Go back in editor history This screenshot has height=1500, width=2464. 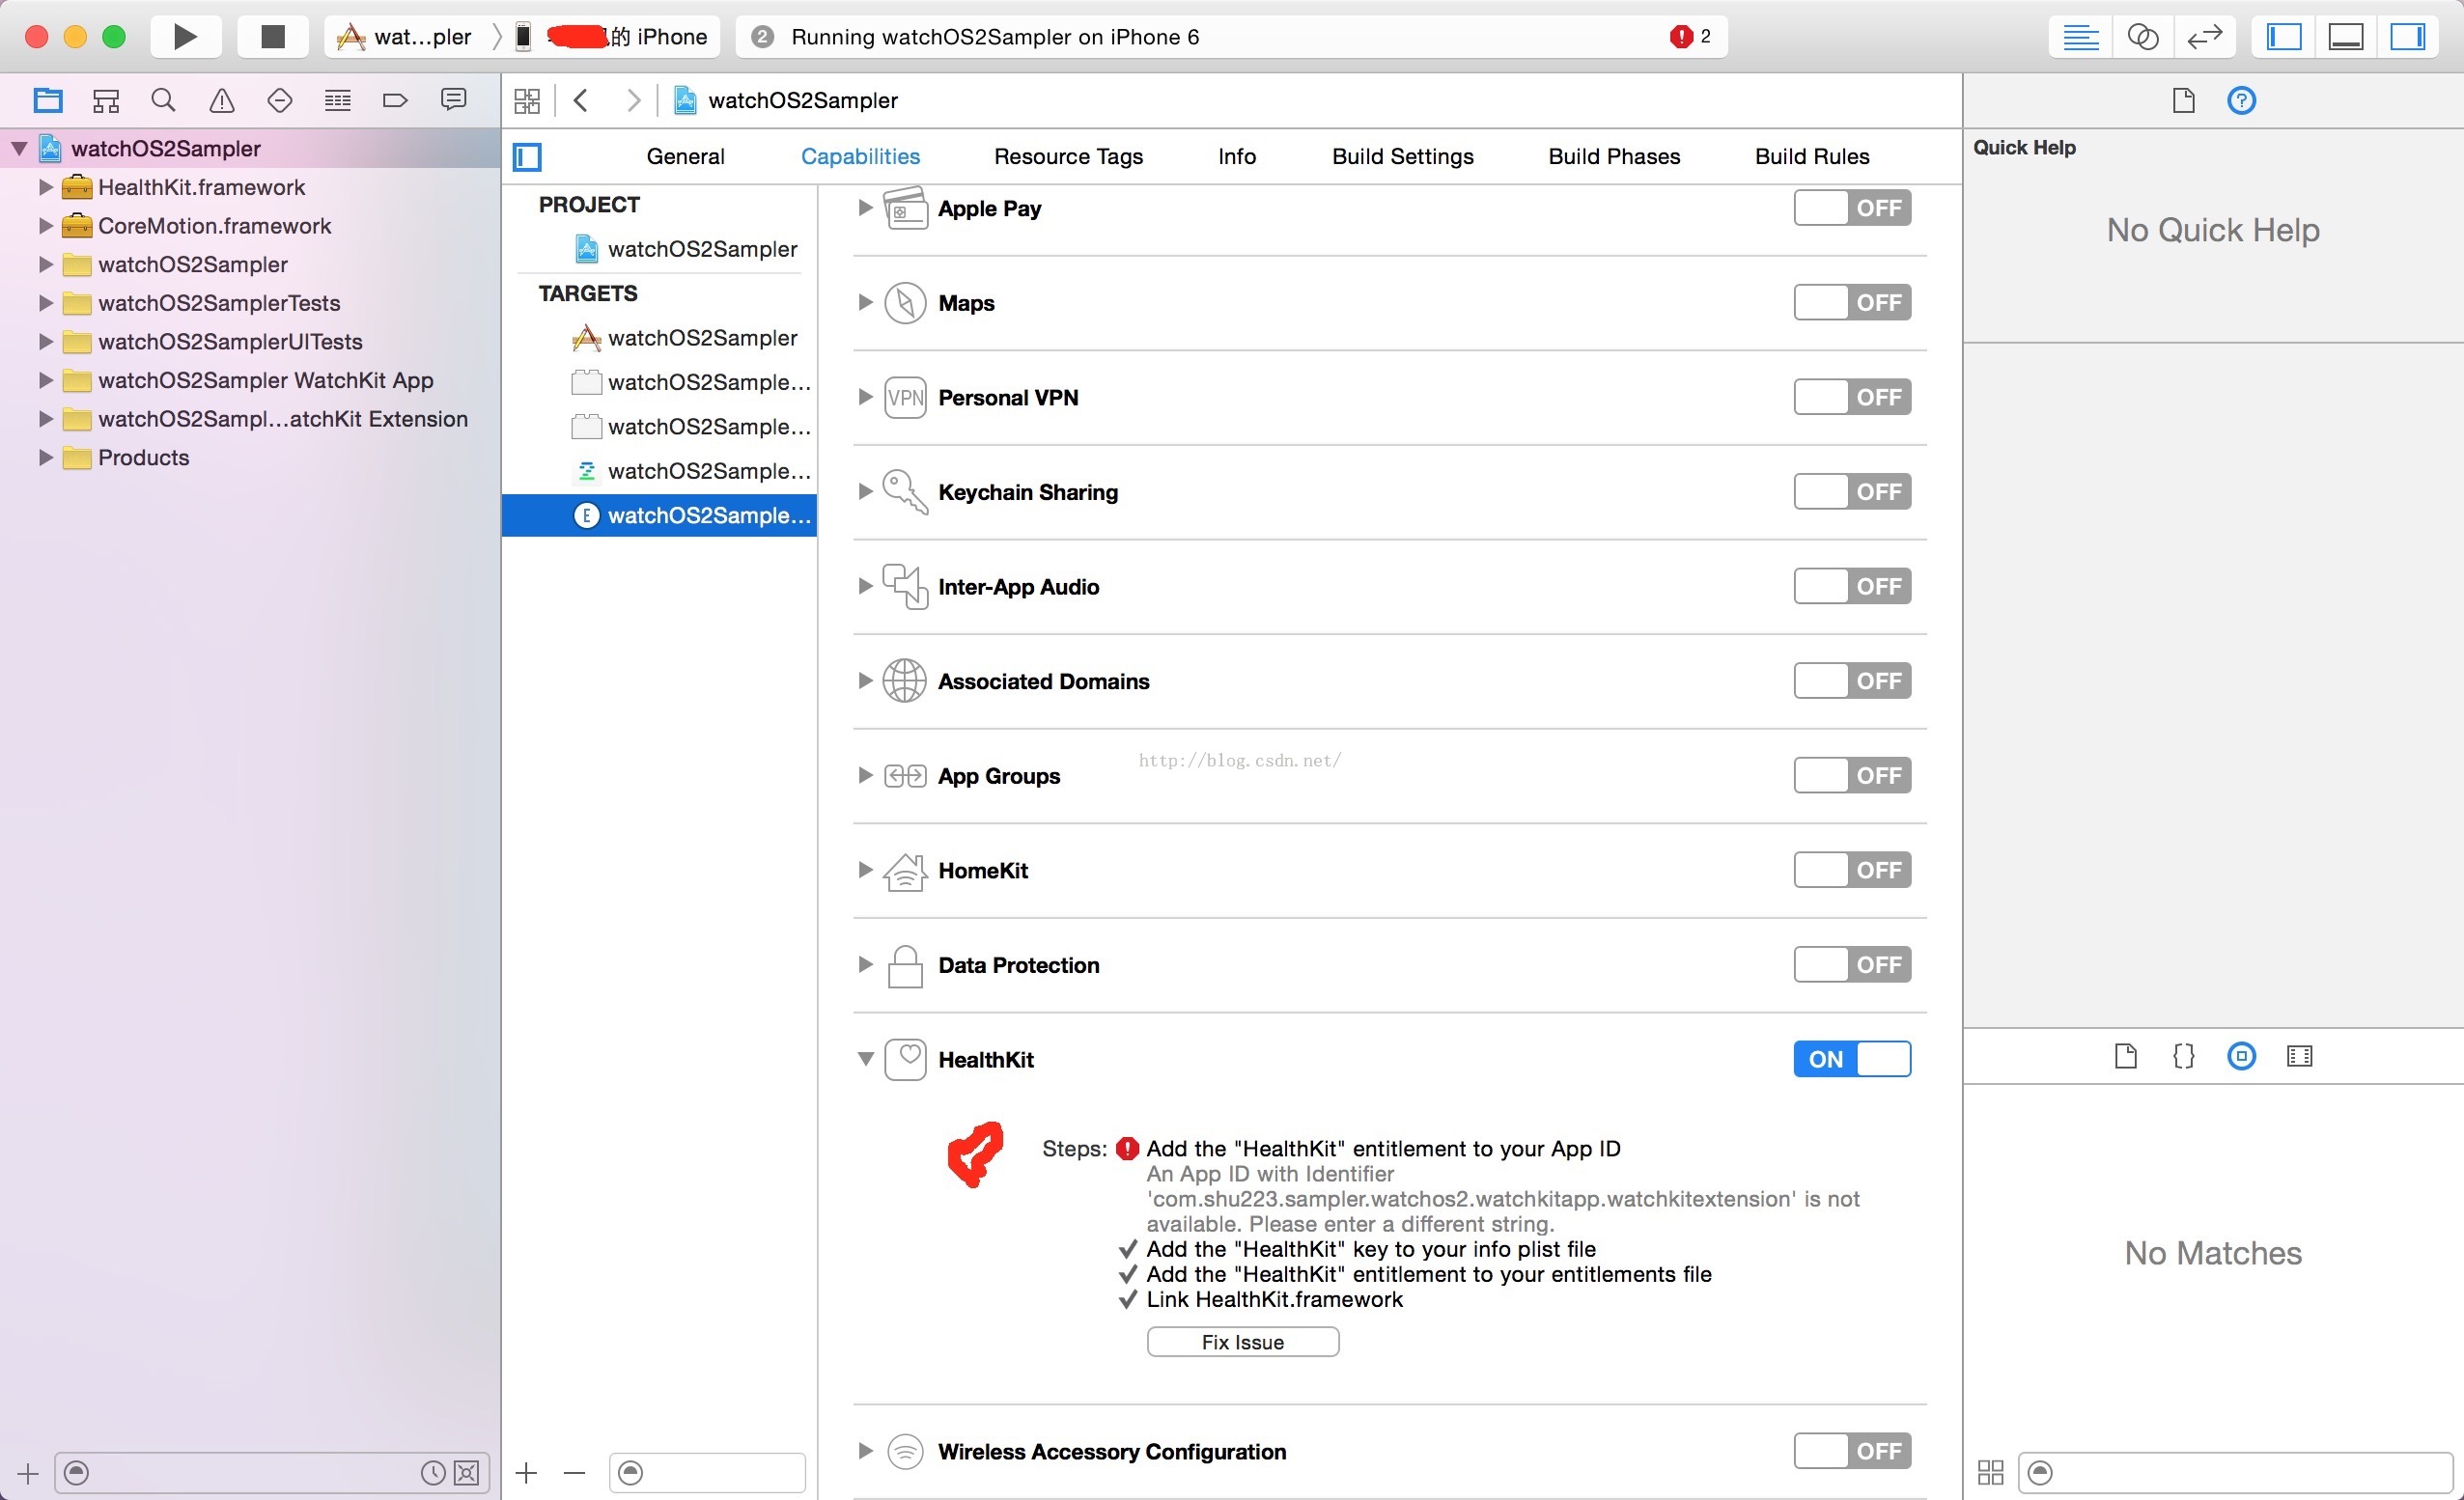click(581, 100)
